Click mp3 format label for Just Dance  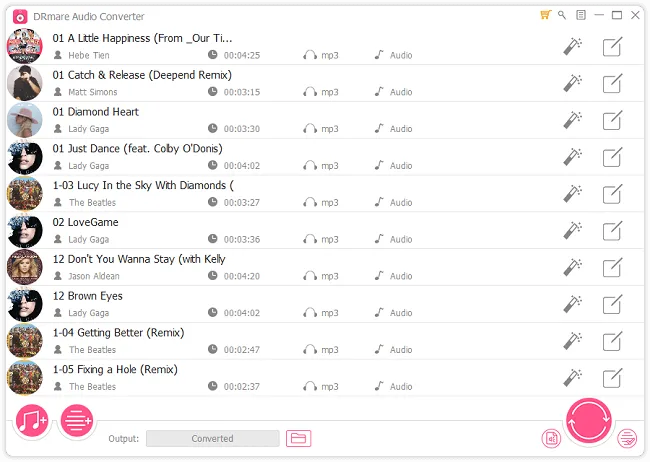coord(330,166)
